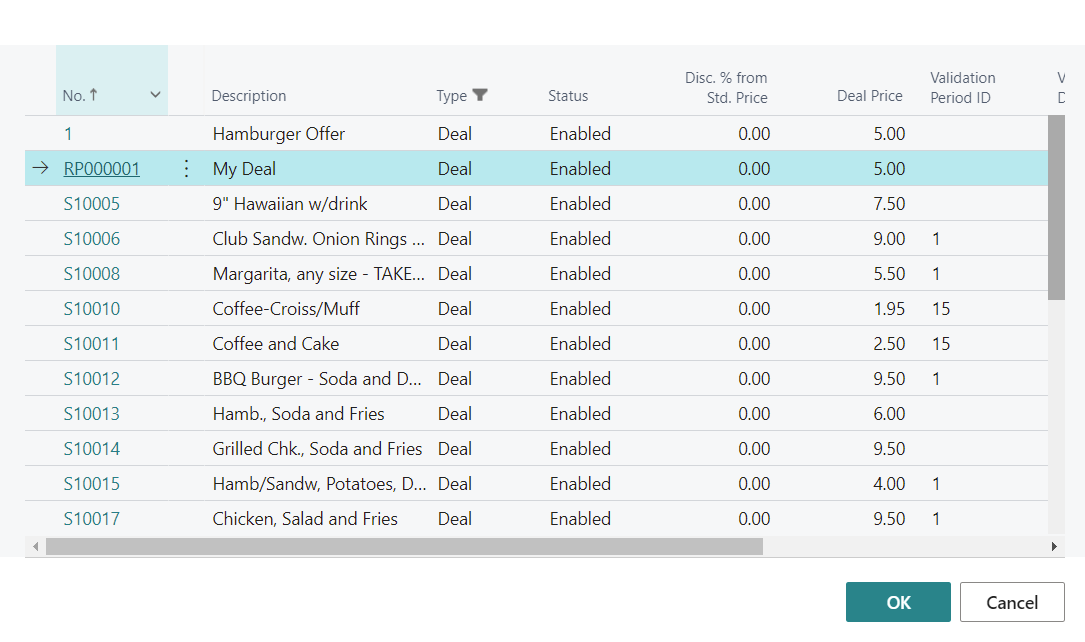Click the Hamburger Offer description cell
The image size is (1085, 642).
[x=279, y=134]
